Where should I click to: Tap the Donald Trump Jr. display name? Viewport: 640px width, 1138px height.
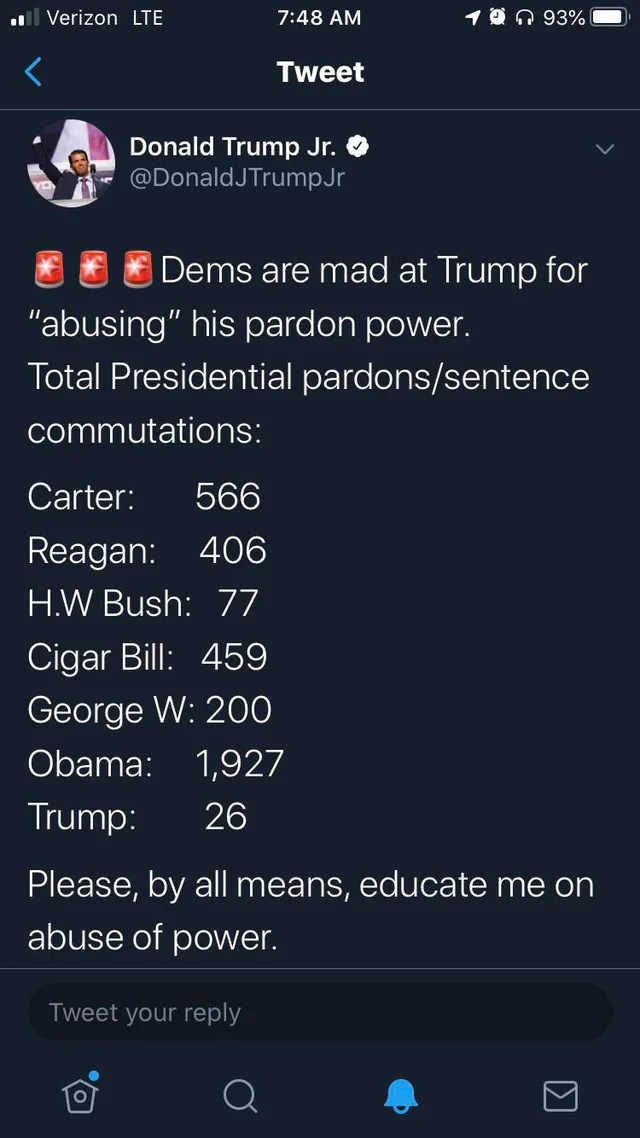pos(232,147)
